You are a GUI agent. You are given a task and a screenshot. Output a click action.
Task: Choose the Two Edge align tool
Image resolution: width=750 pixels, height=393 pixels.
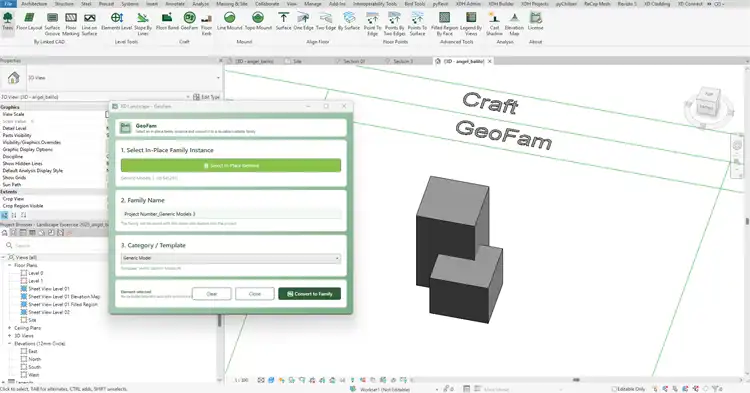[326, 22]
